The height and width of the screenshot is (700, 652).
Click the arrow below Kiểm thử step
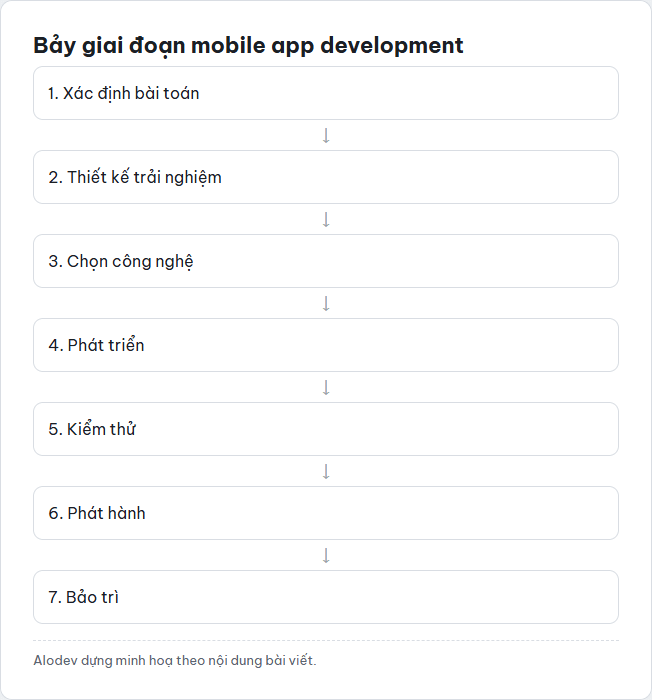click(326, 471)
